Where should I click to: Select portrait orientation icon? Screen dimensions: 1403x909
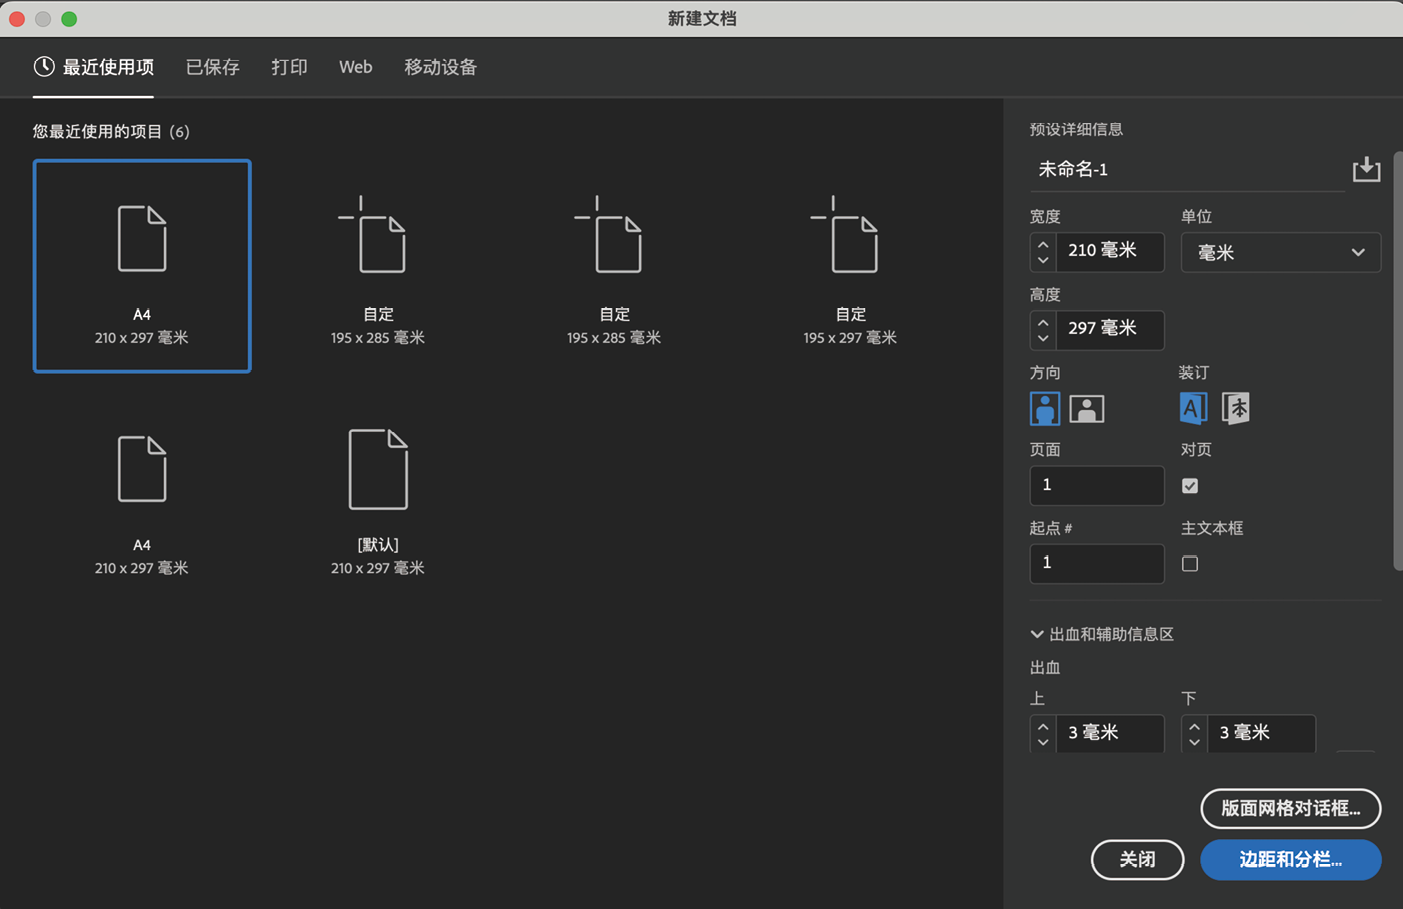tap(1044, 408)
